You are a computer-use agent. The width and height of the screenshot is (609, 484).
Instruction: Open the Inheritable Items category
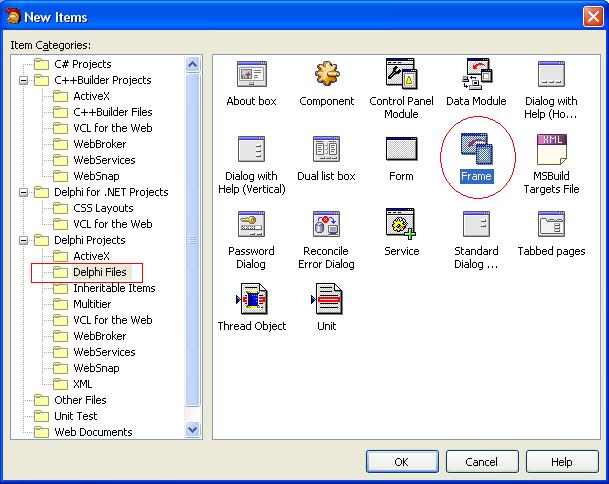[114, 288]
